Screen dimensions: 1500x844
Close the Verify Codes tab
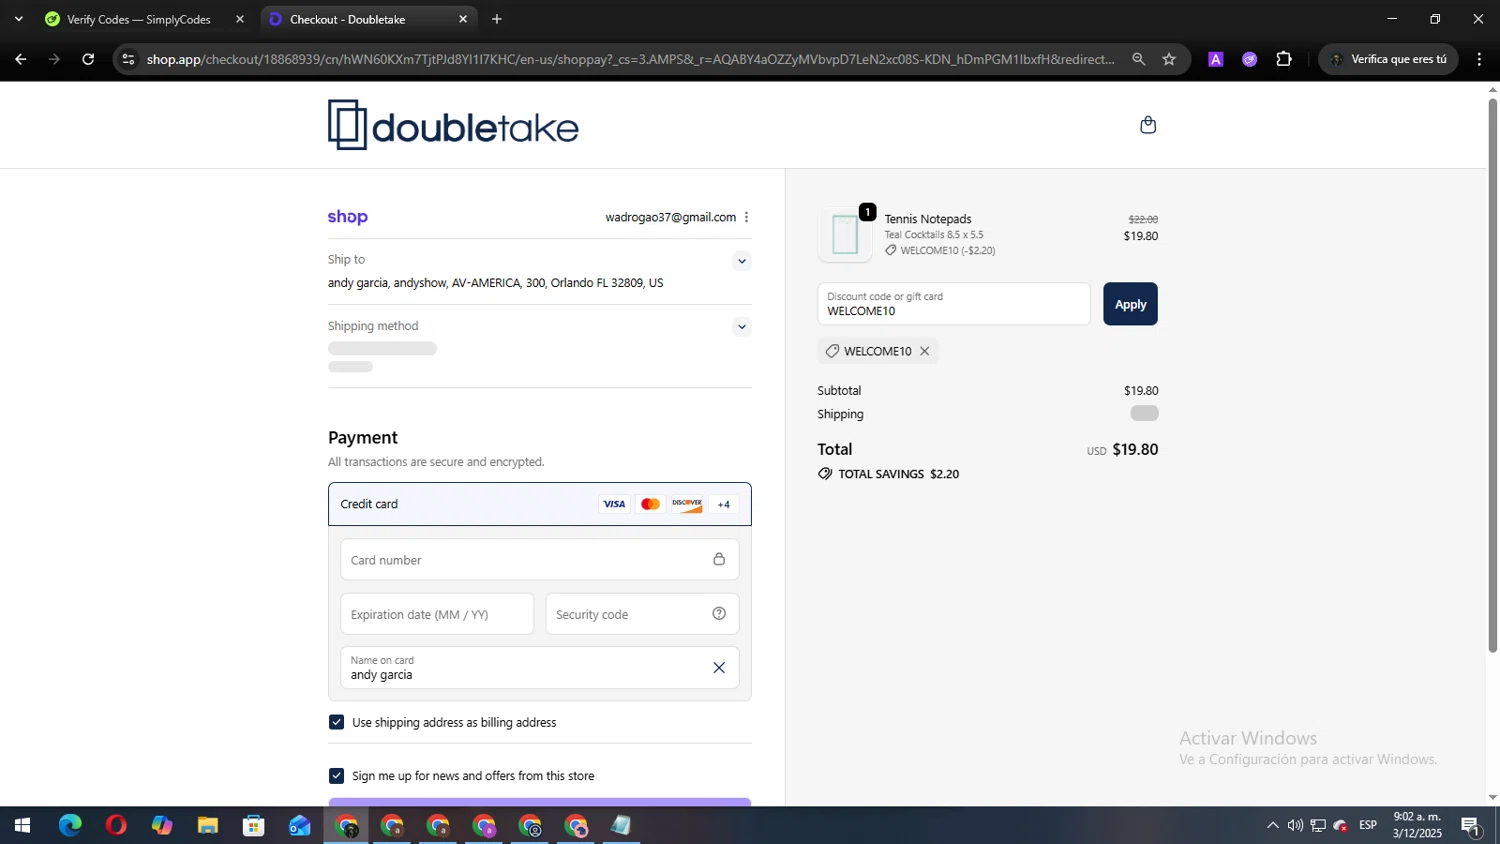pyautogui.click(x=240, y=19)
